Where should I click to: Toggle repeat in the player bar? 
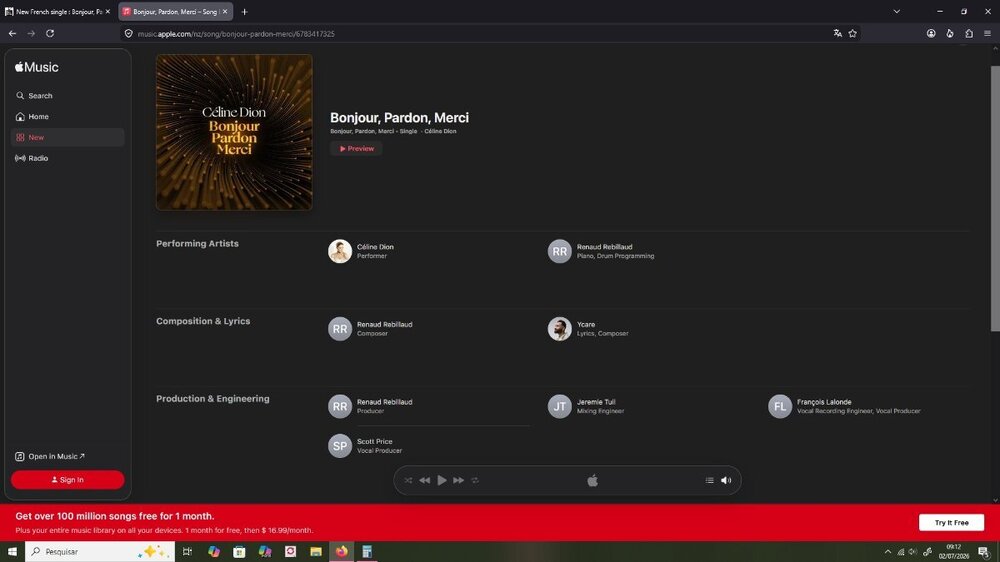click(x=475, y=480)
